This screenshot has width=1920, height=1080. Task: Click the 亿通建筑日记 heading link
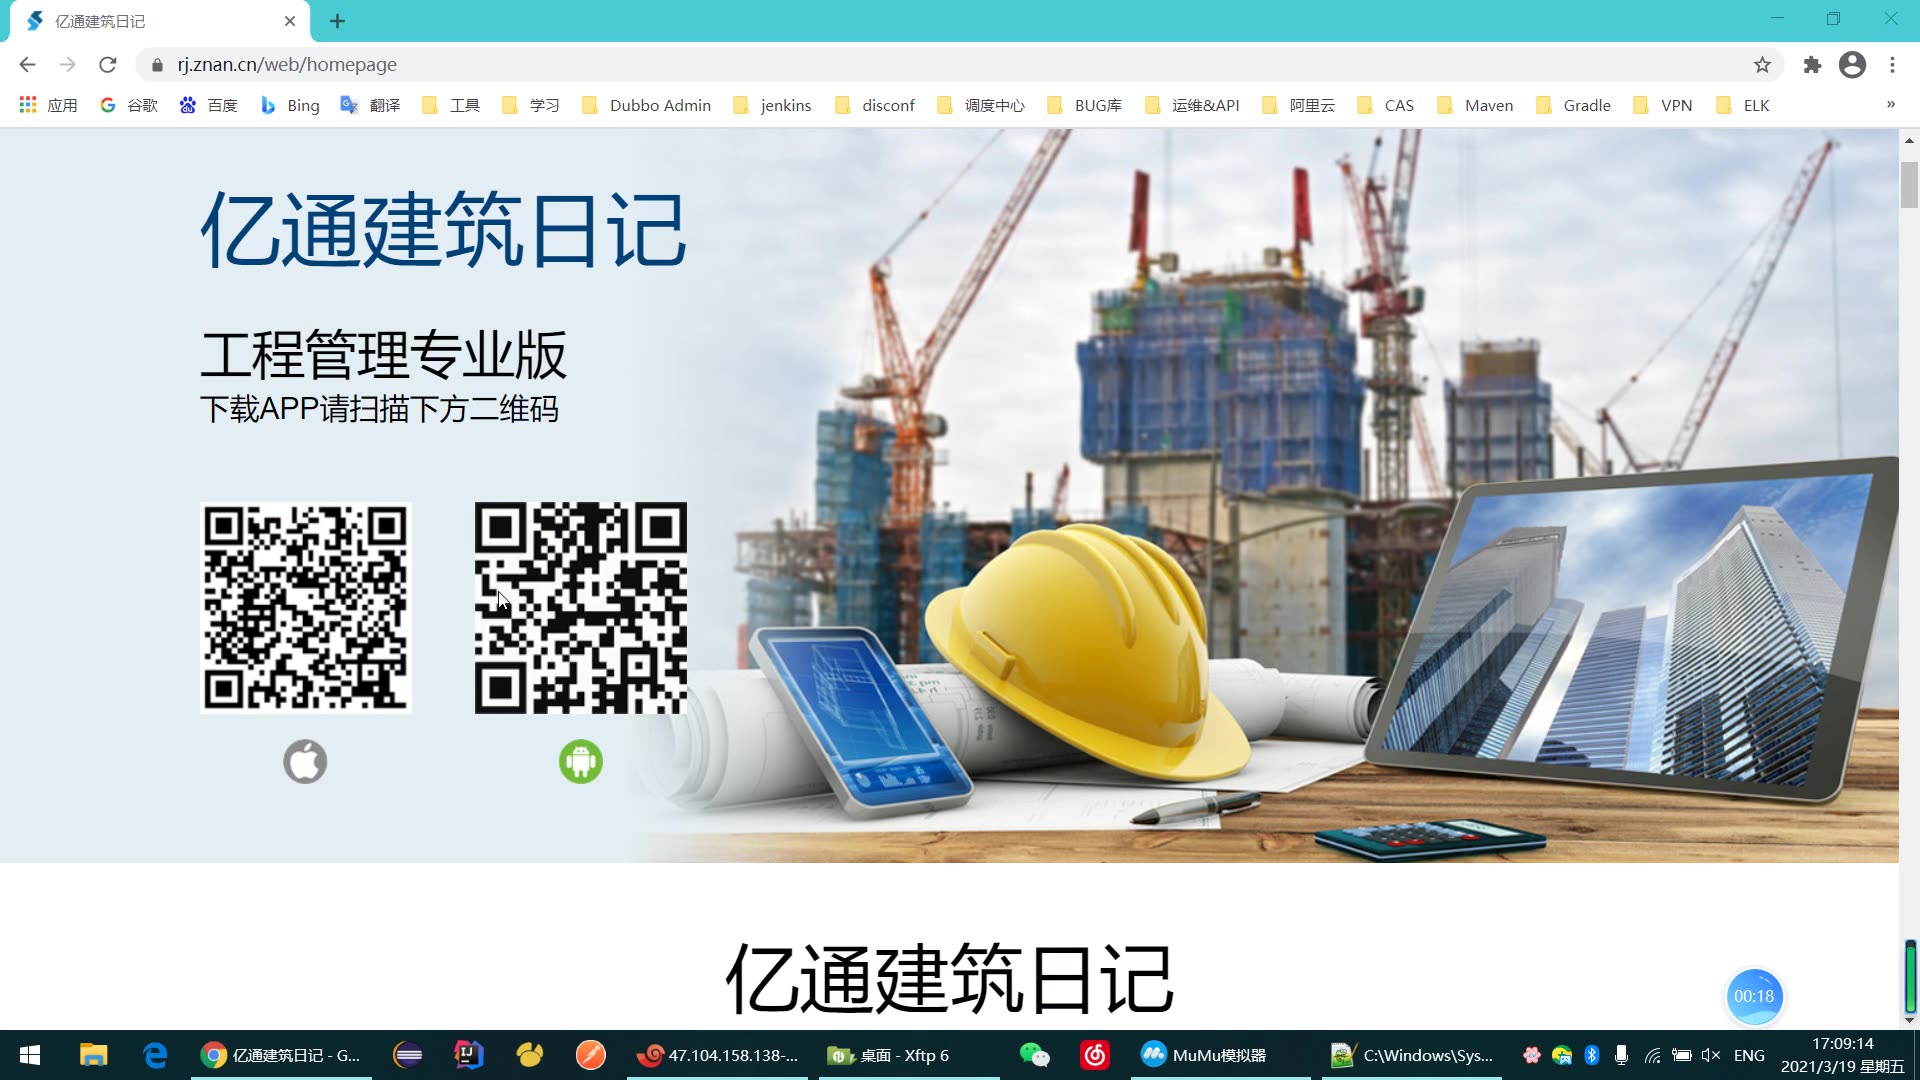444,229
